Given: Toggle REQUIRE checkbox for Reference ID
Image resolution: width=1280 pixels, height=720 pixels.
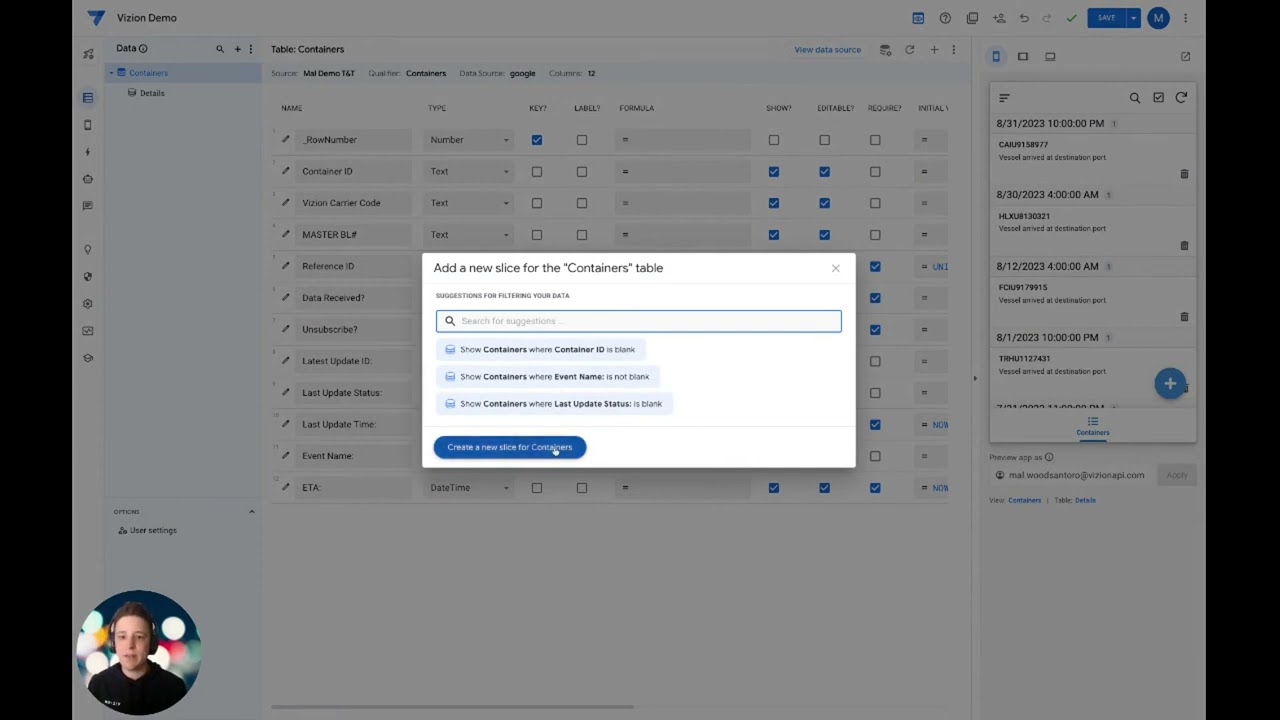Looking at the screenshot, I should pyautogui.click(x=875, y=266).
